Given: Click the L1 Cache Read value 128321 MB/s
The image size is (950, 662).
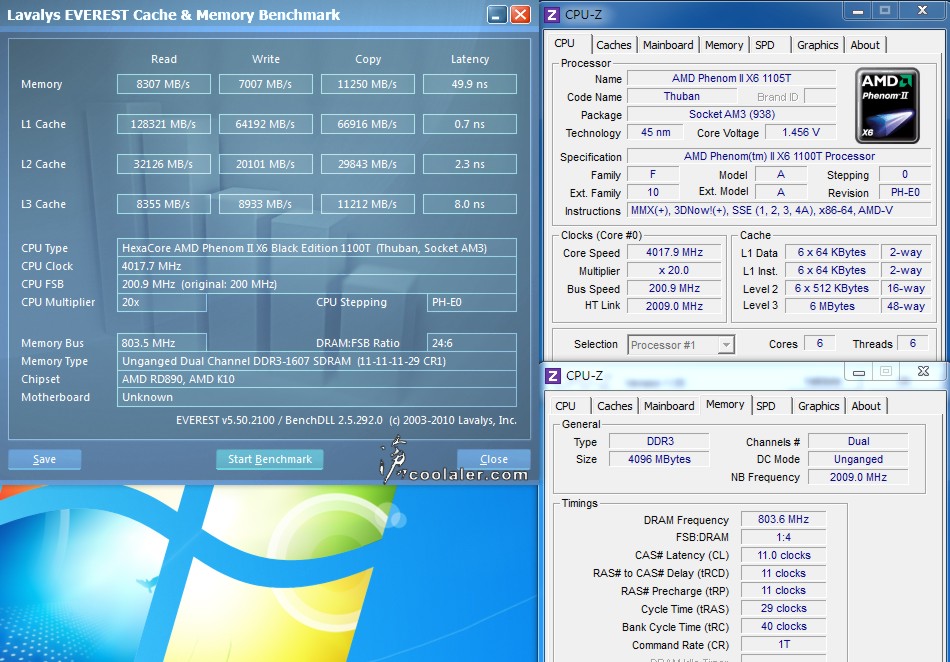Looking at the screenshot, I should 164,124.
